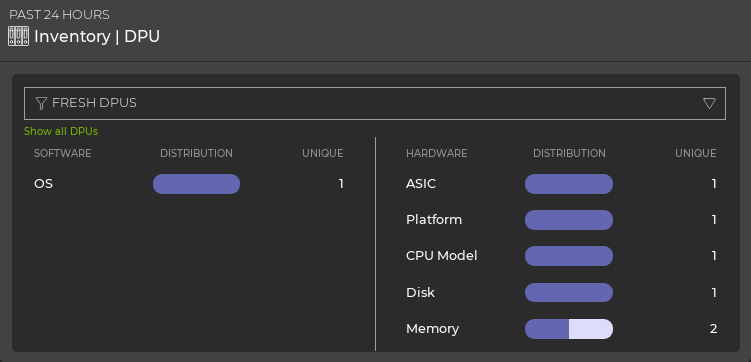Image resolution: width=751 pixels, height=362 pixels.
Task: Click the OS unique count 1
Action: tap(341, 184)
